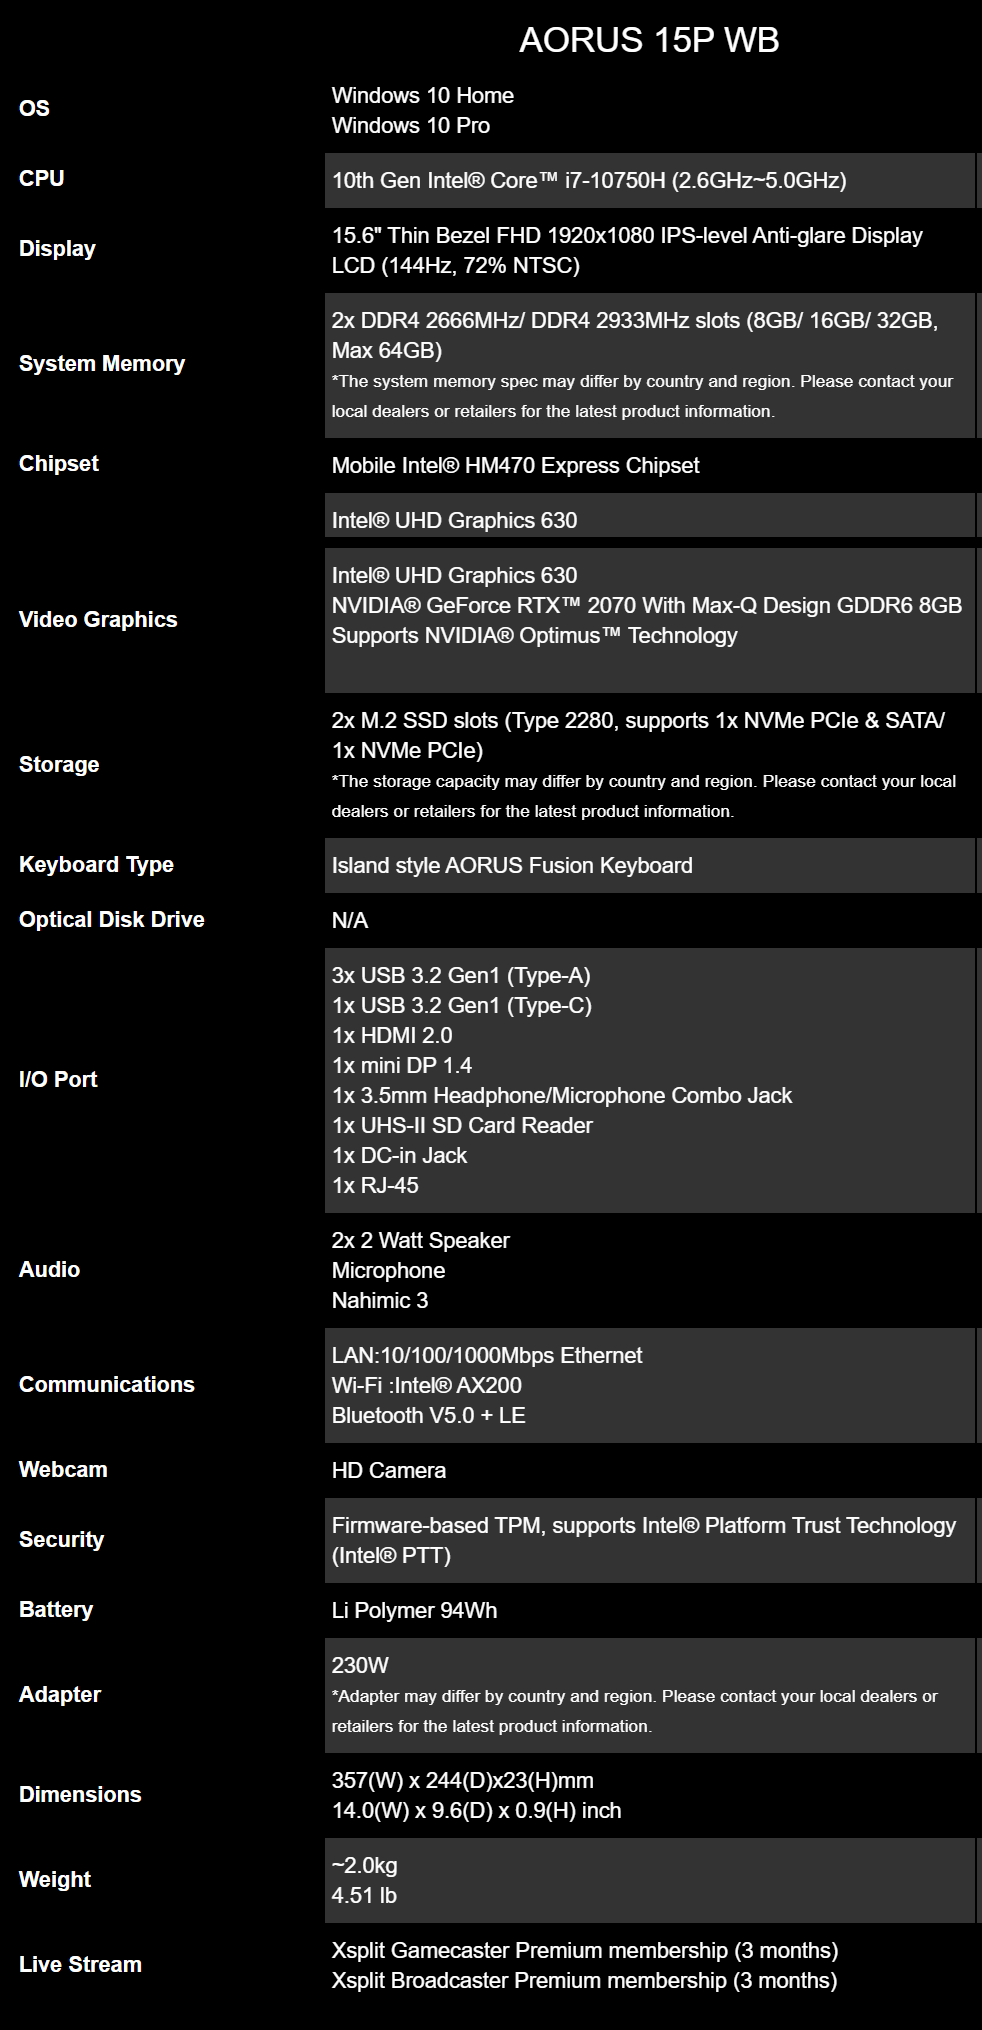Select the Communications row label
The height and width of the screenshot is (2030, 982).
click(x=107, y=1385)
